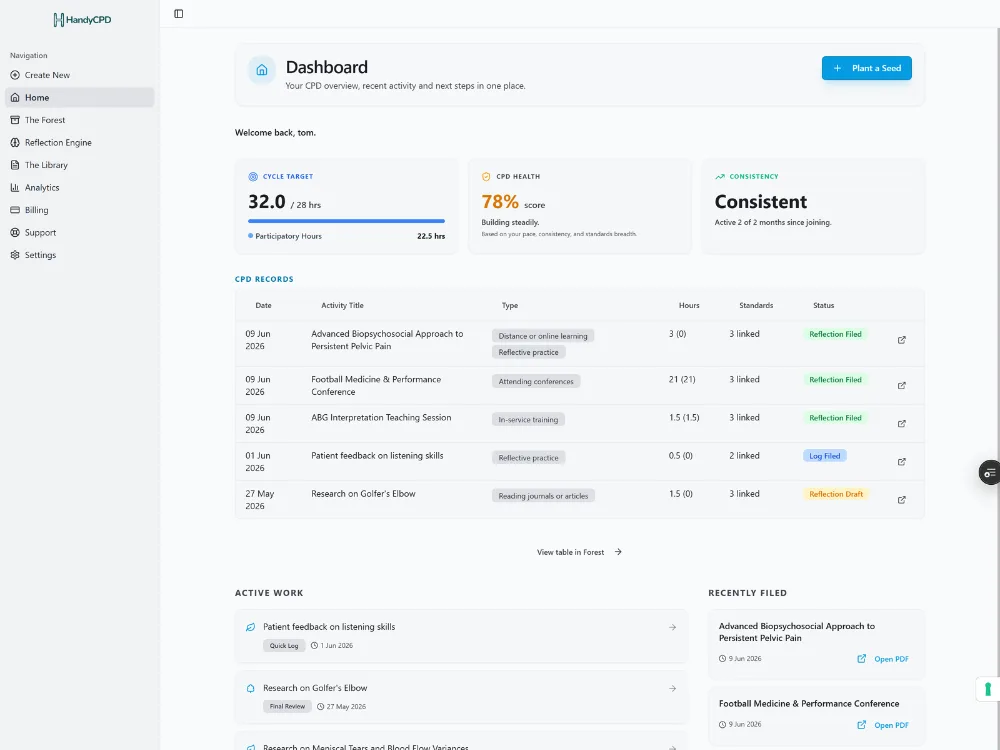Click ABG Interpretation Teaching Session title
Viewport: 1000px width, 750px height.
coord(381,418)
